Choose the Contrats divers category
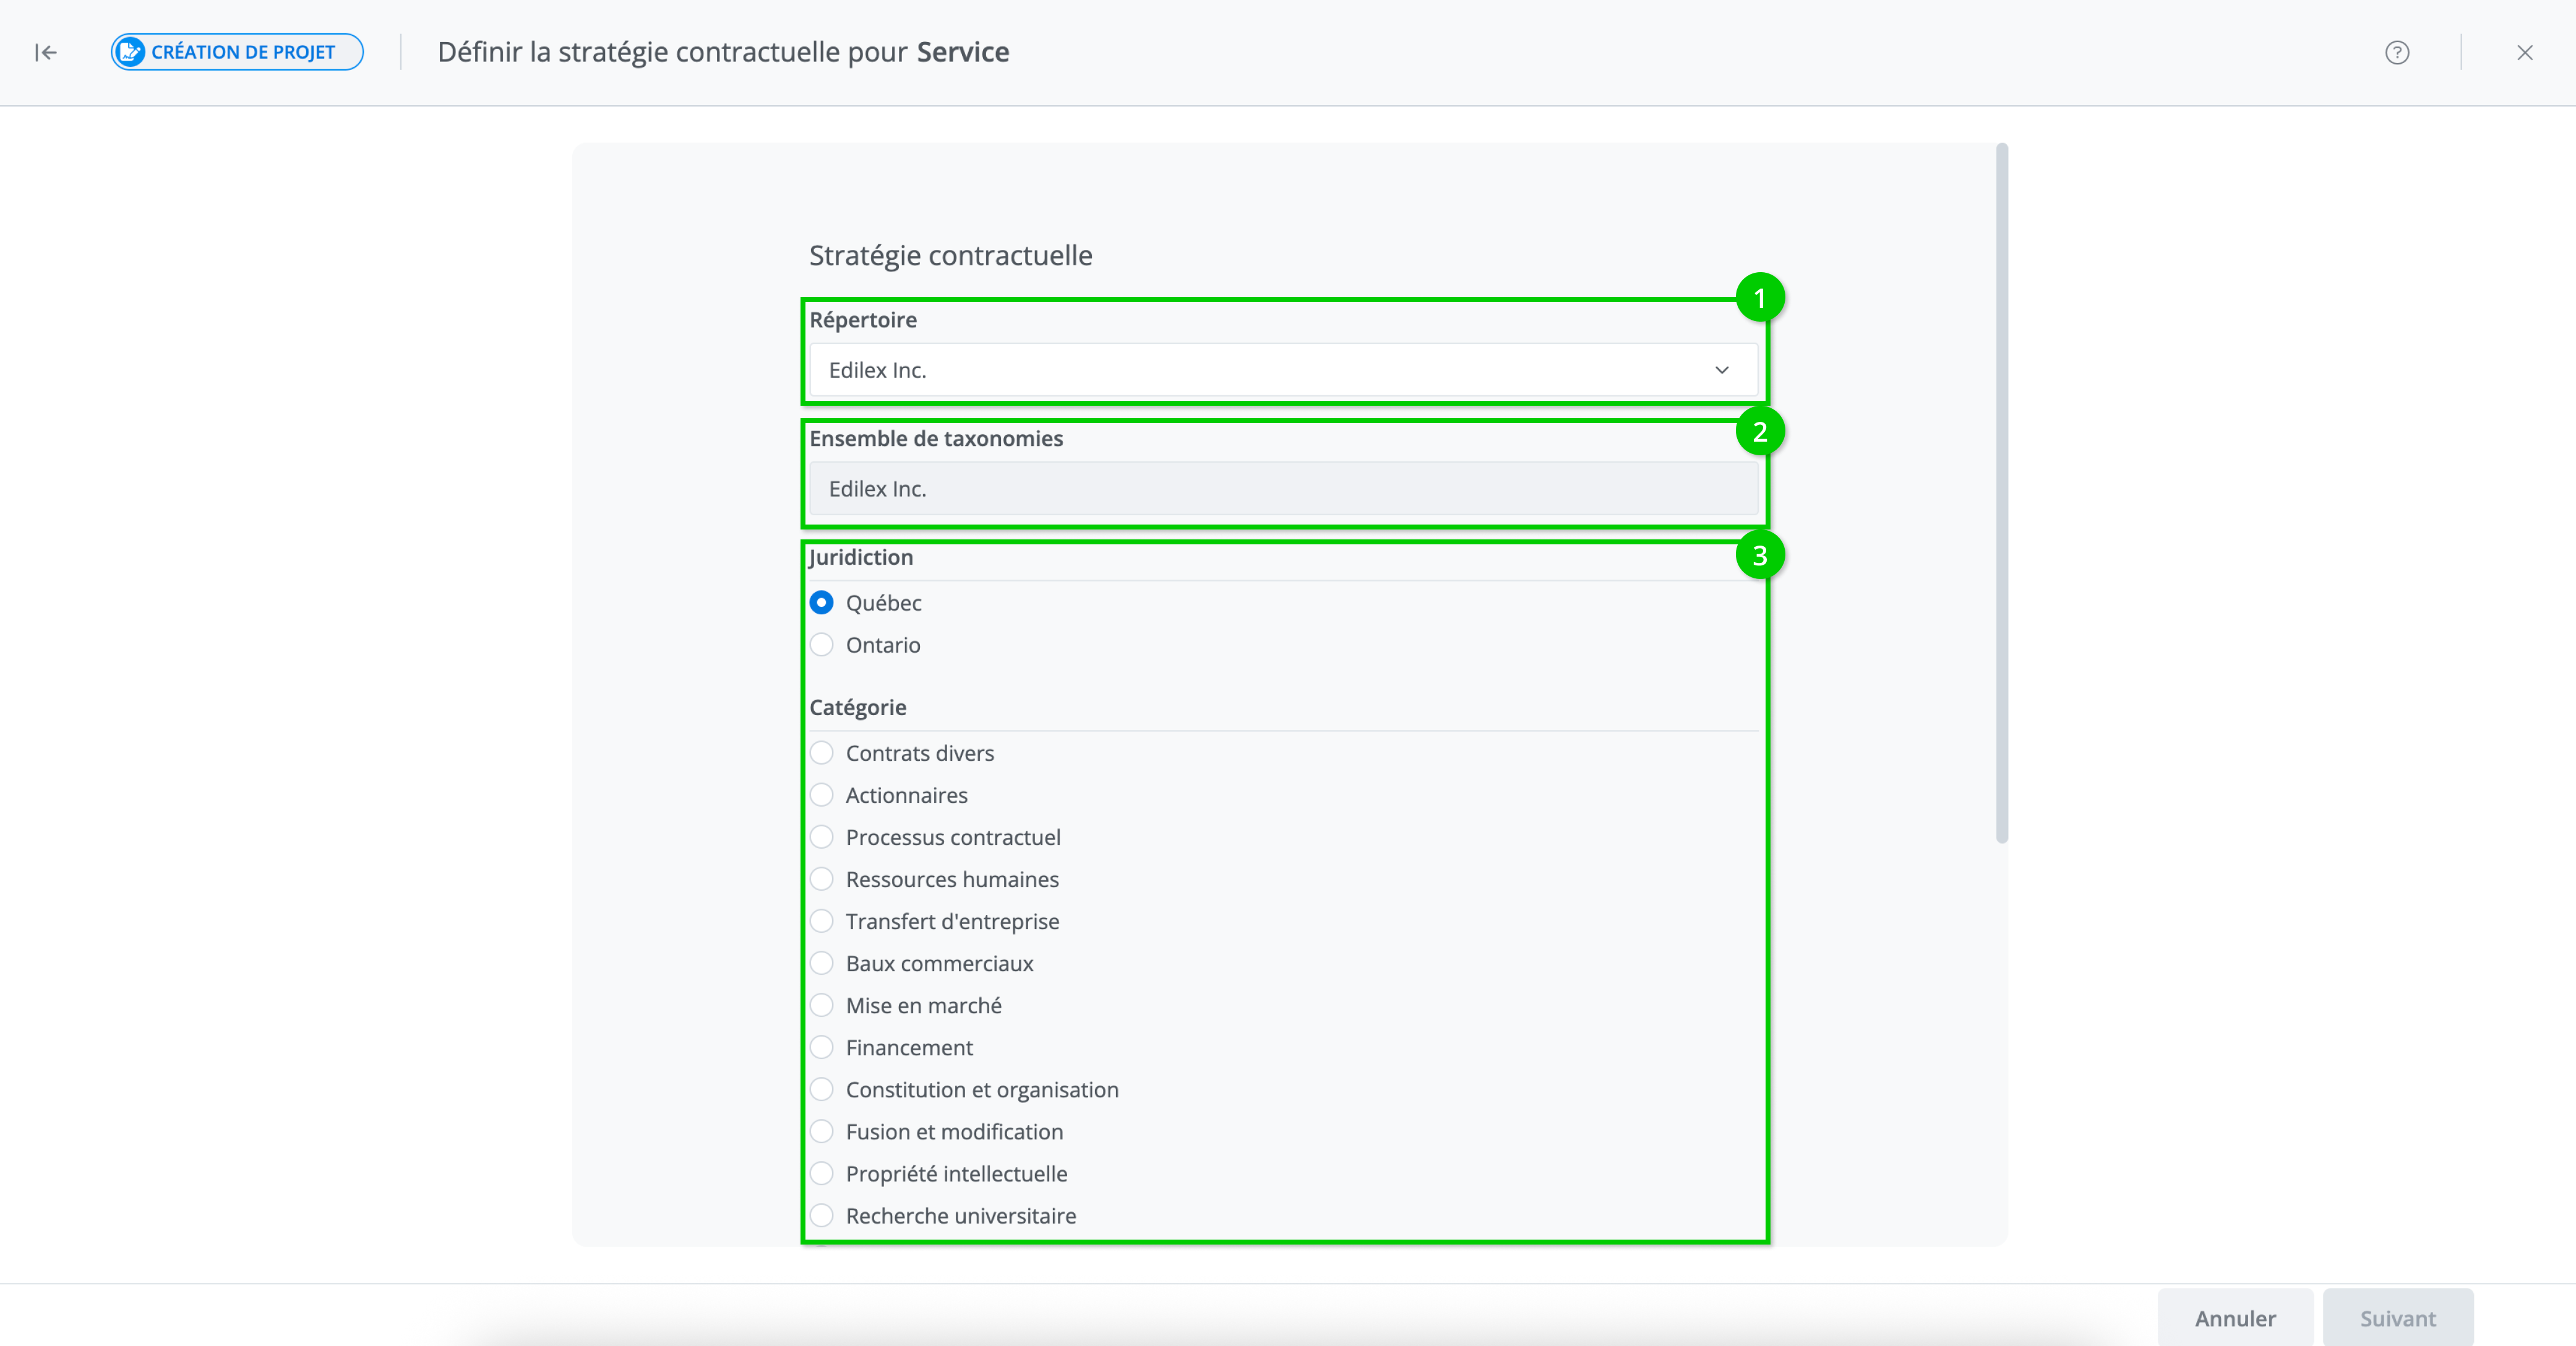This screenshot has width=2576, height=1346. [x=821, y=753]
